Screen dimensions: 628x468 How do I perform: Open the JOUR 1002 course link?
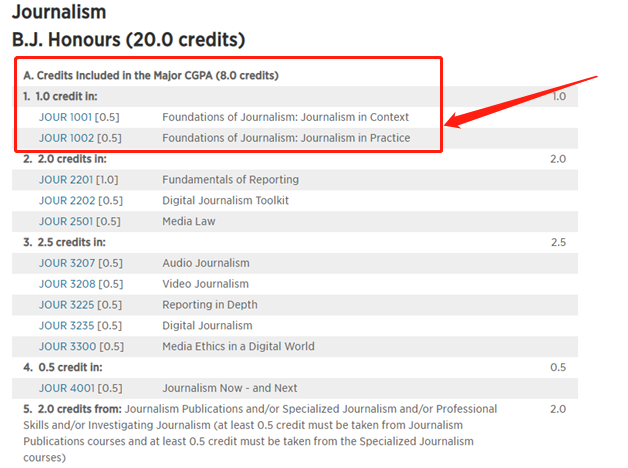[65, 138]
